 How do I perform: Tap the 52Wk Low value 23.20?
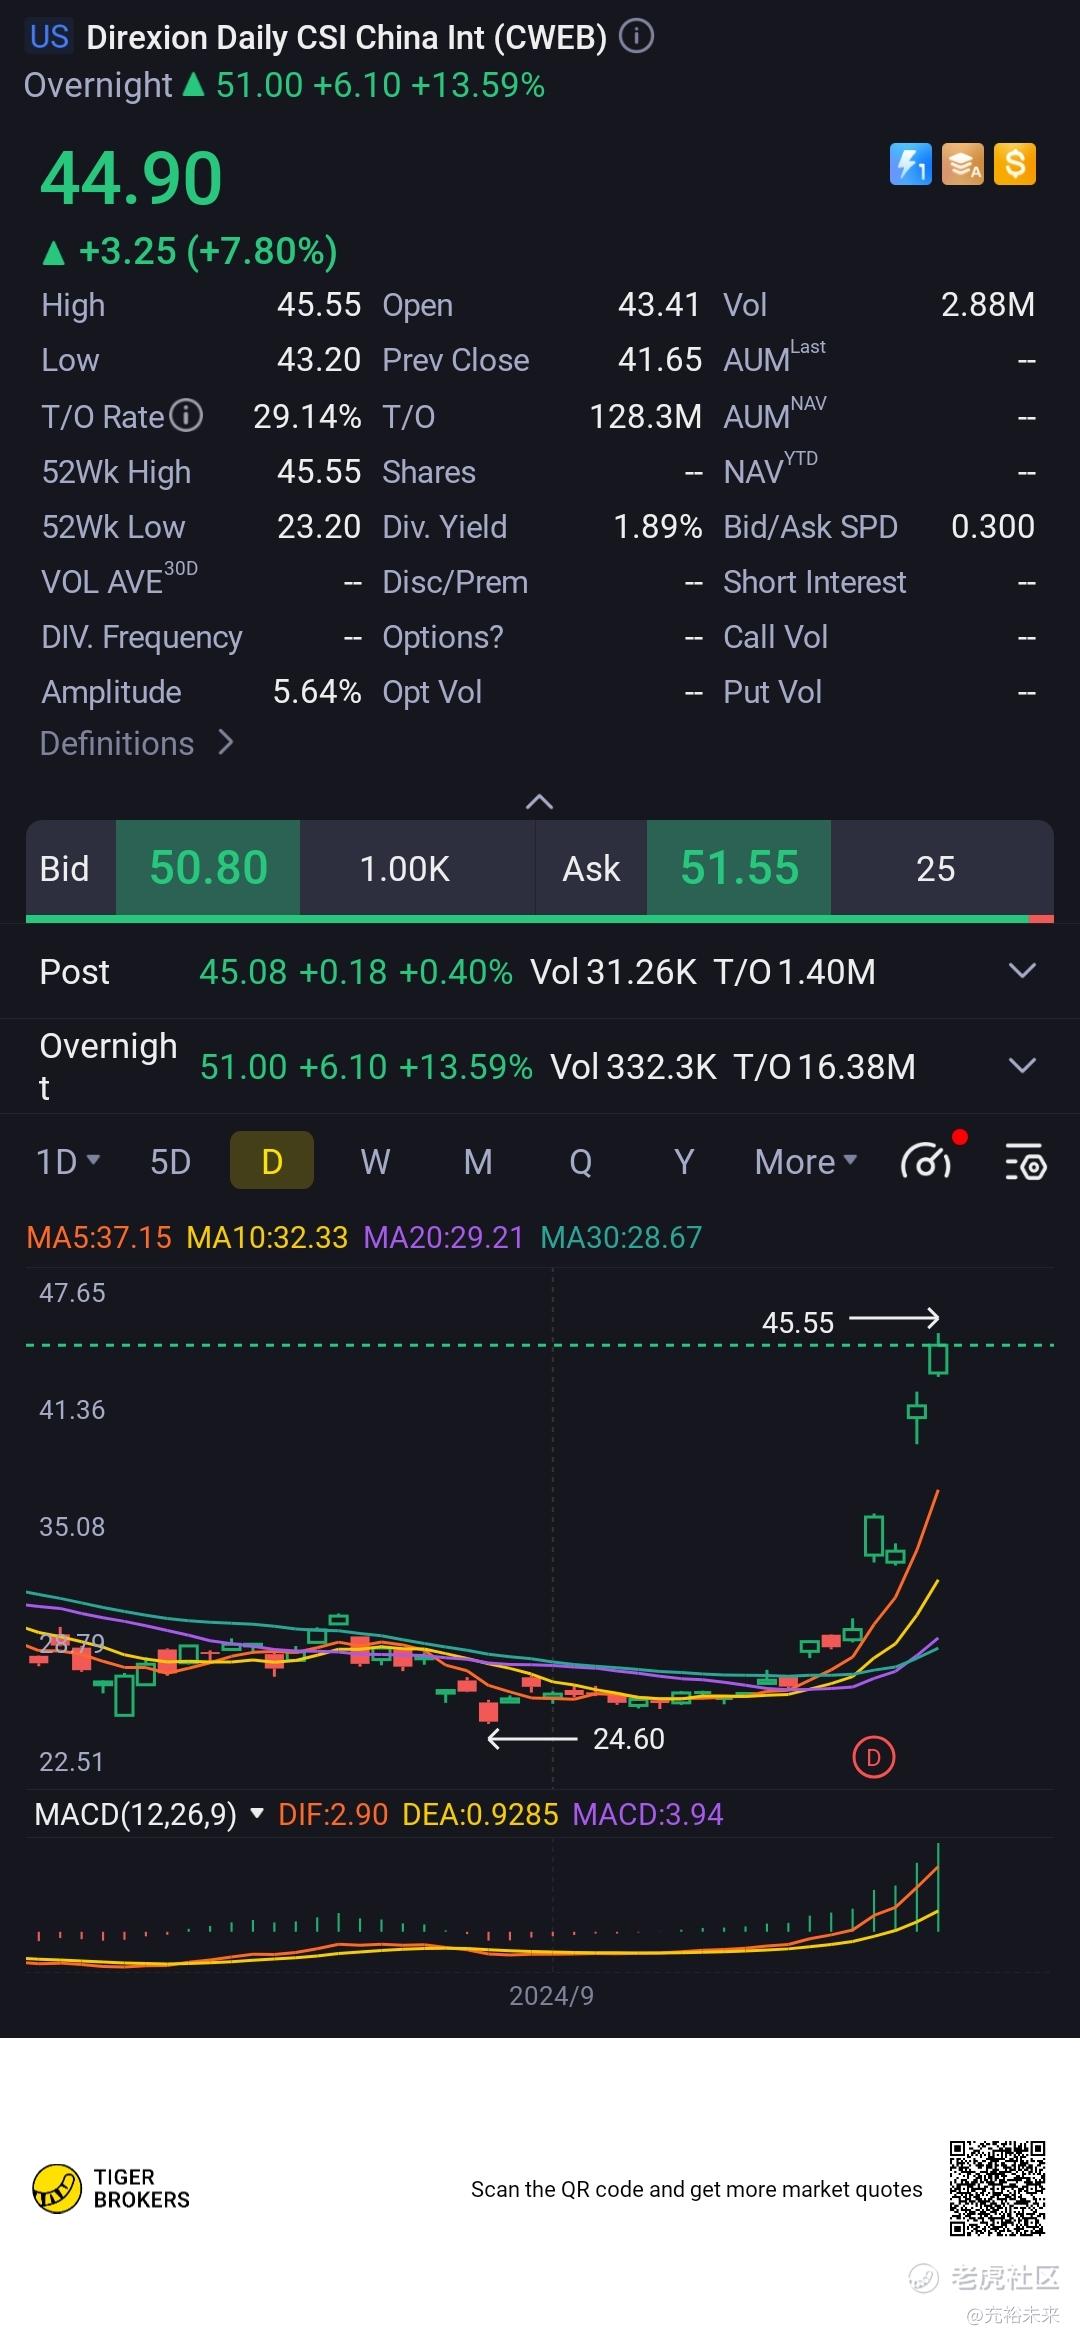pos(319,526)
